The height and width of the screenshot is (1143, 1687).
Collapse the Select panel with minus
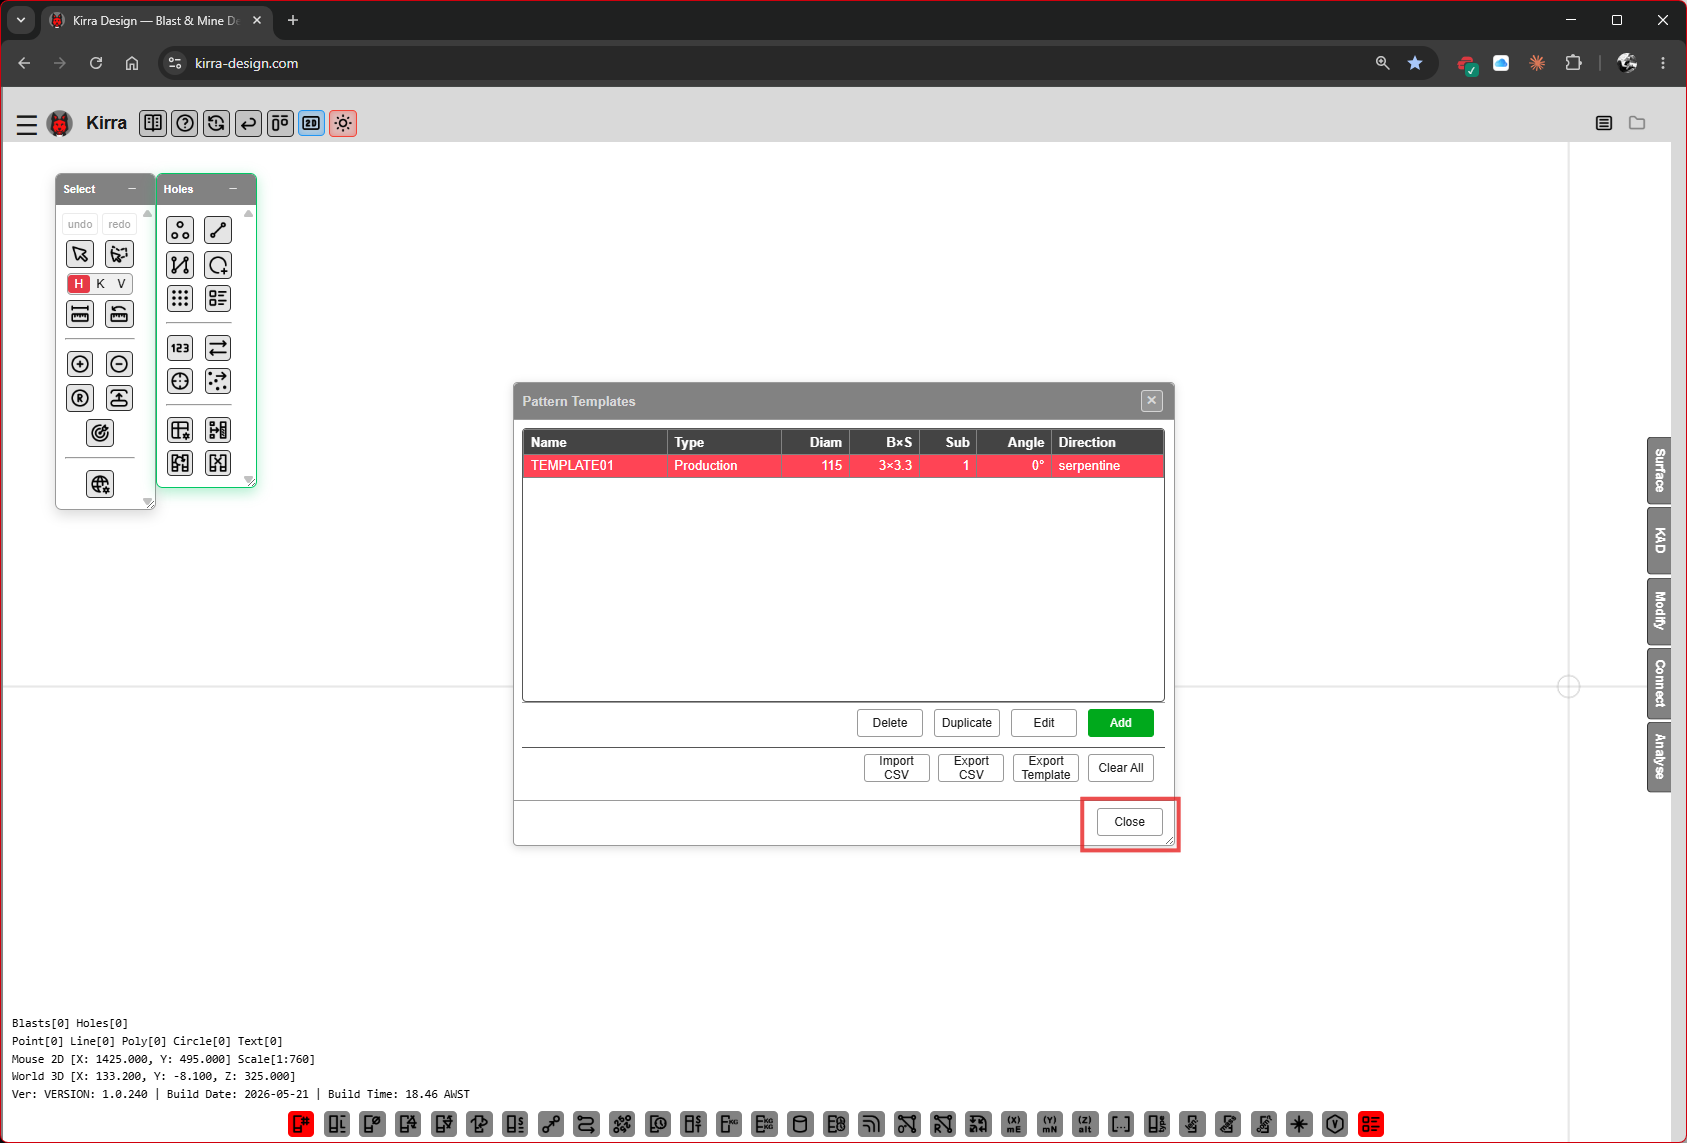[132, 189]
